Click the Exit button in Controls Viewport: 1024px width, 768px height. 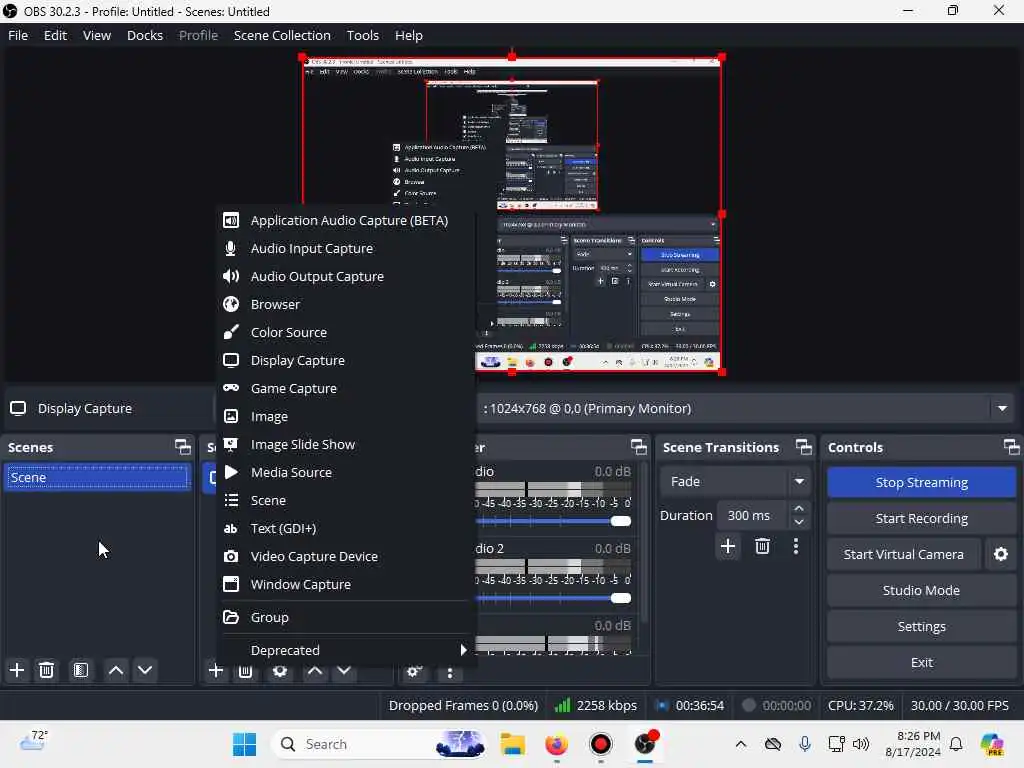(x=921, y=662)
